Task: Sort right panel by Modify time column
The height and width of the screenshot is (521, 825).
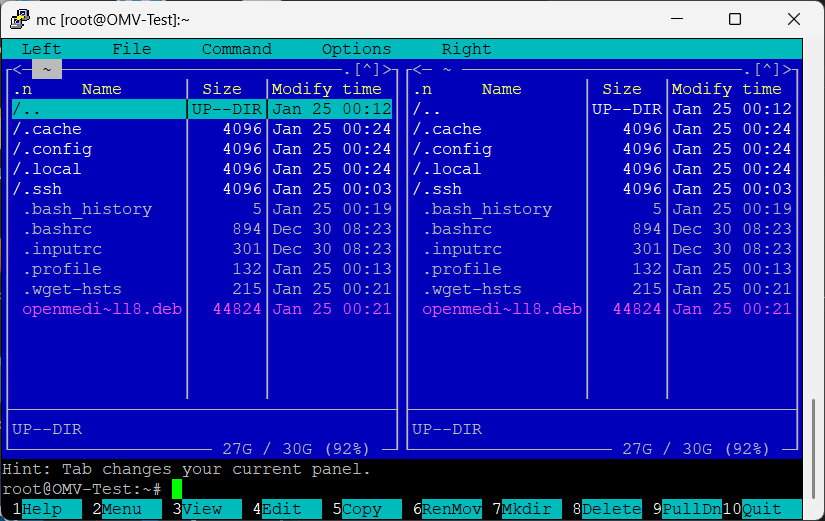Action: [727, 89]
